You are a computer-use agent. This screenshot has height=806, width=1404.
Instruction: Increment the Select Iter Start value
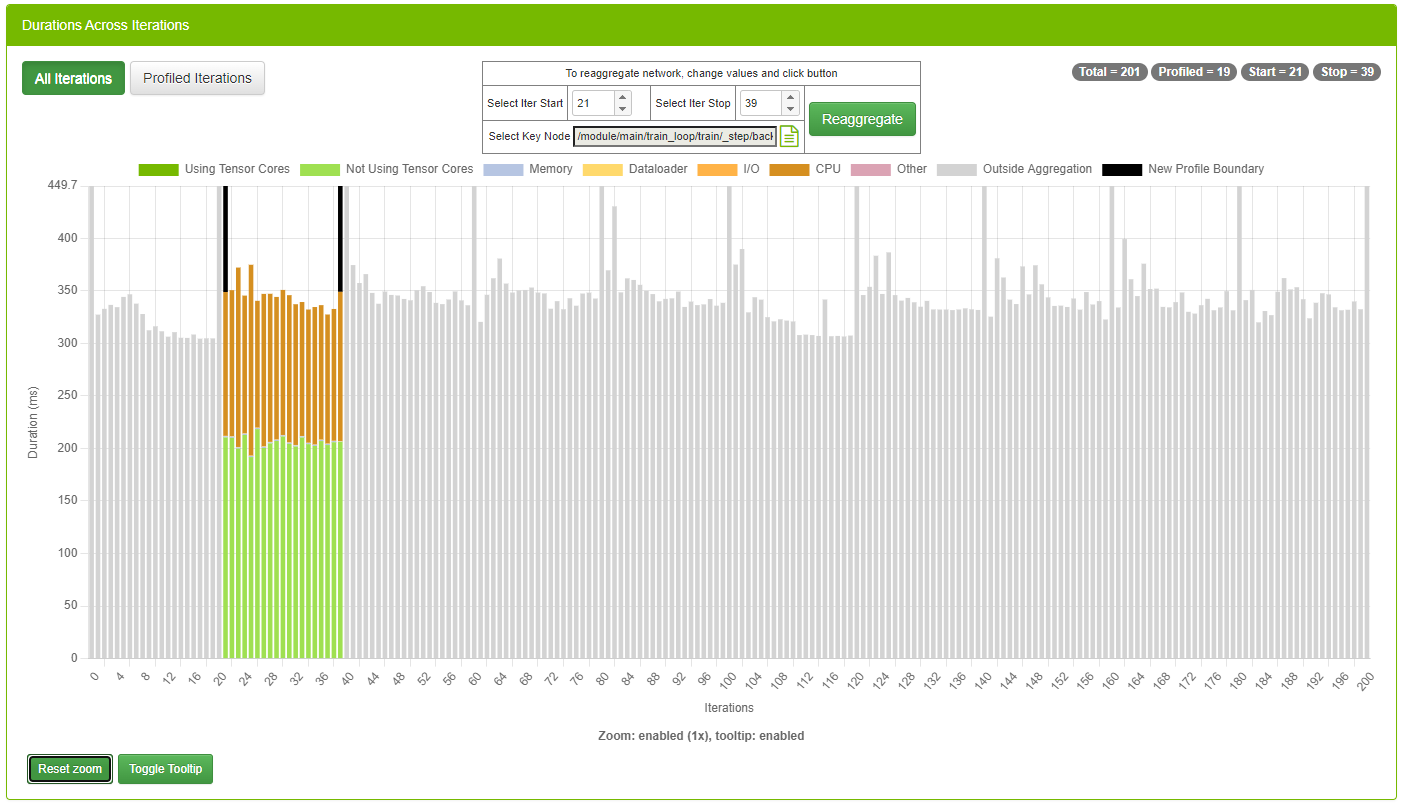[622, 97]
